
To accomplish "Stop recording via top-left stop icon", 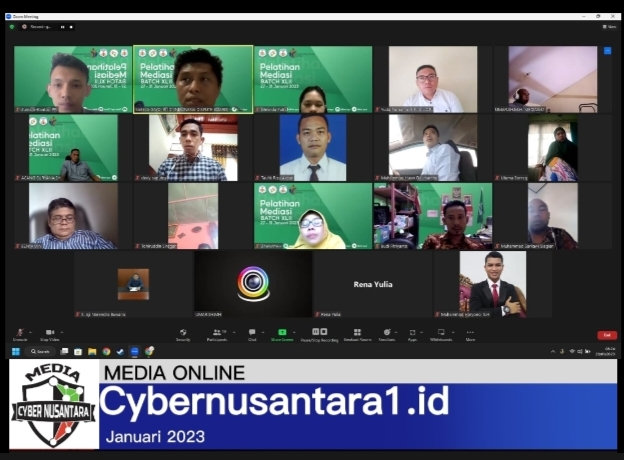I will click(x=71, y=27).
